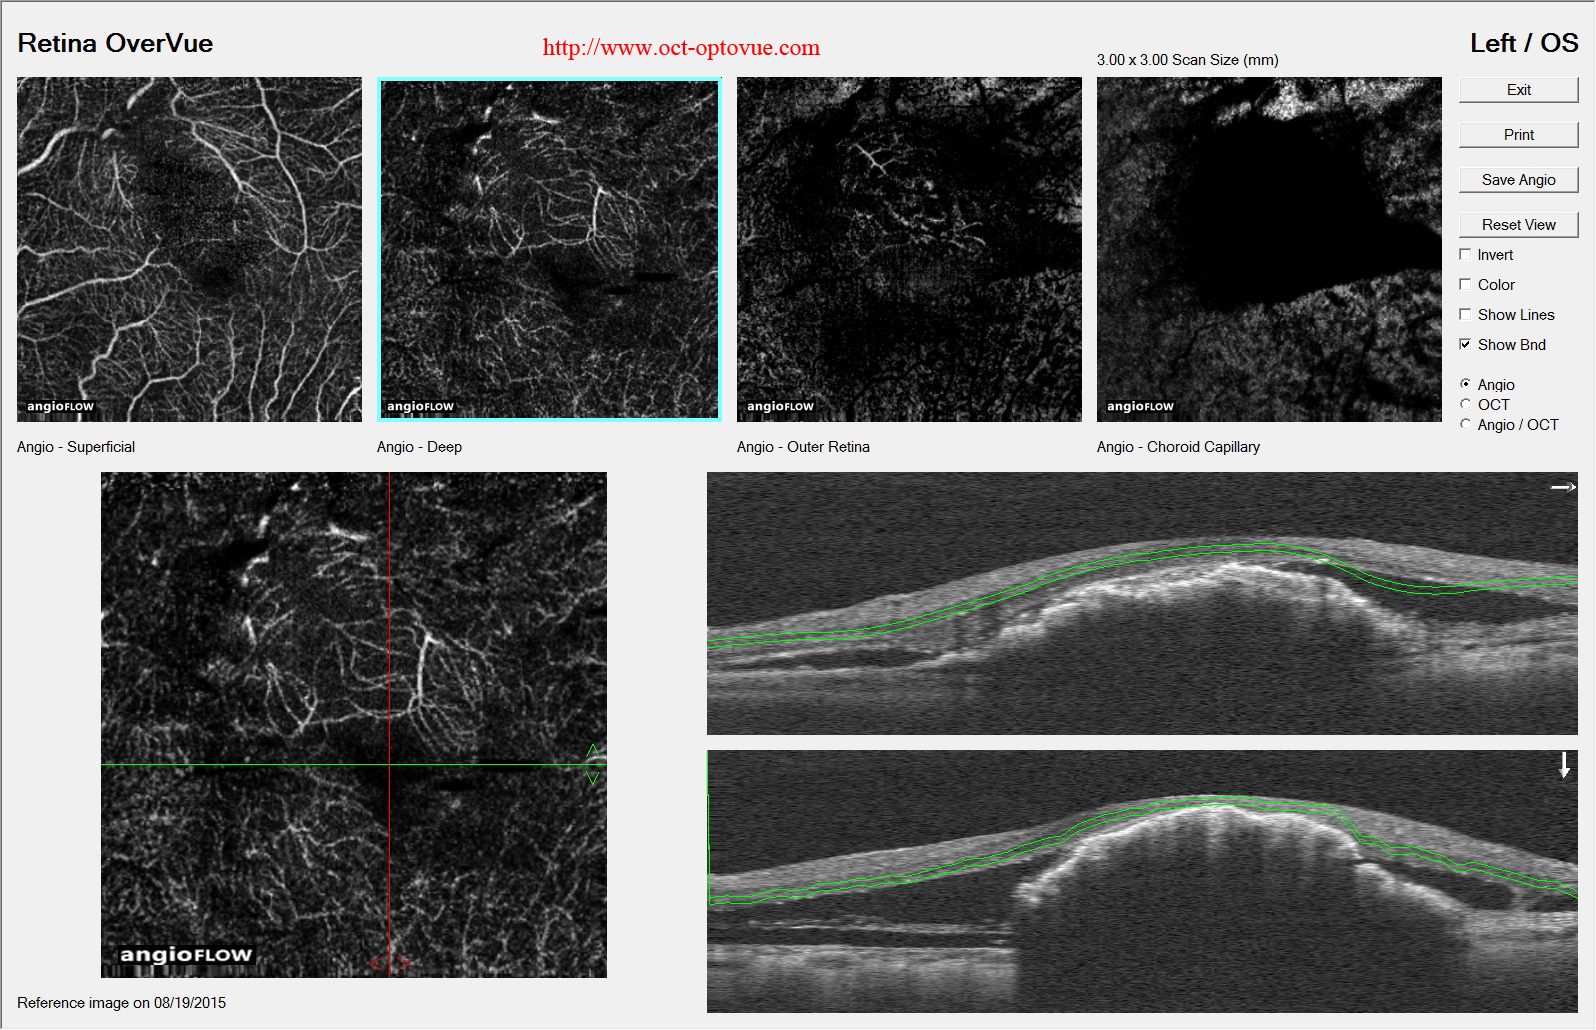
Task: Click the green up triangle on horizontal line
Action: (593, 751)
